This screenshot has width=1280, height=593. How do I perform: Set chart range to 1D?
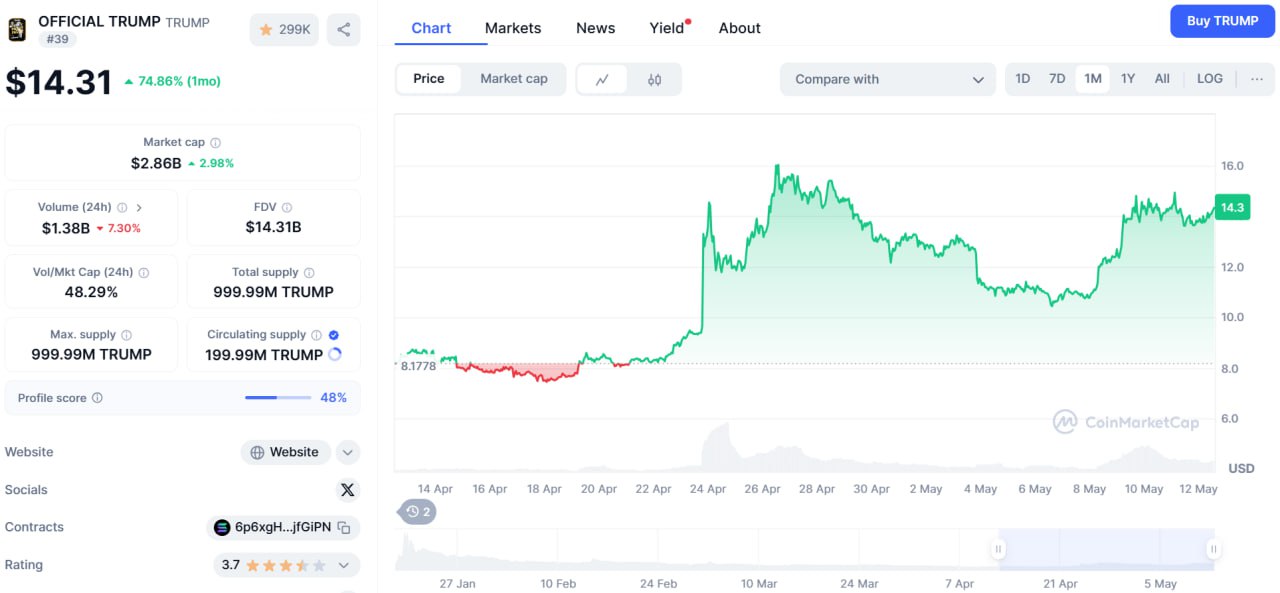(x=1023, y=79)
